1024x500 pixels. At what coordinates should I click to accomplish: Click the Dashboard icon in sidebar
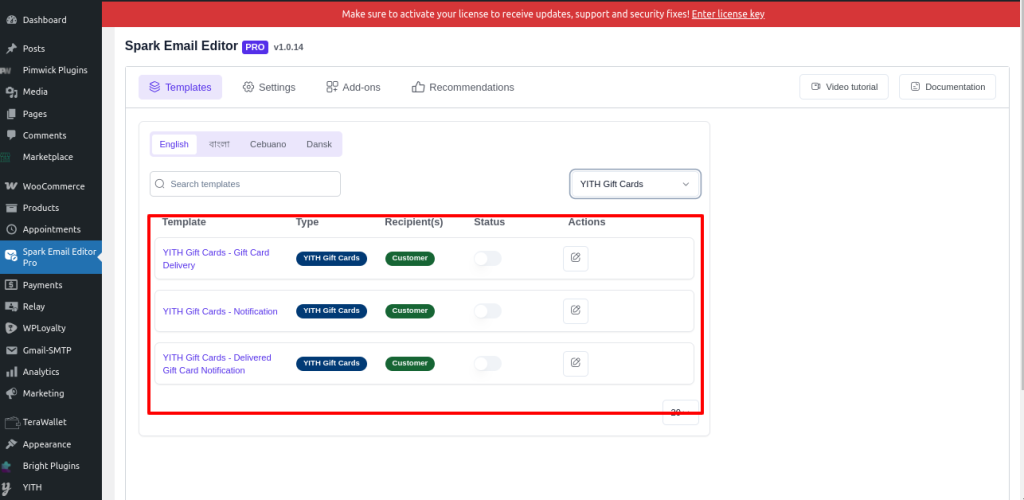[x=11, y=20]
